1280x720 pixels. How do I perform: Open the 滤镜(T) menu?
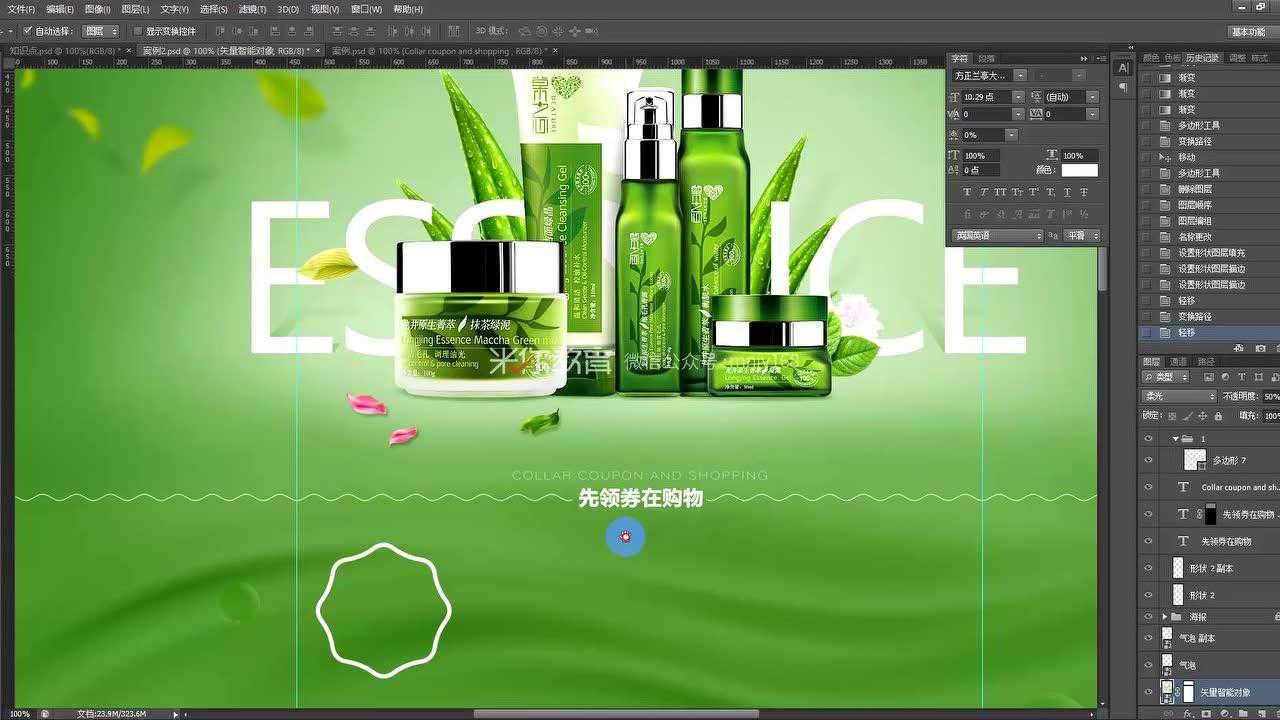click(253, 9)
